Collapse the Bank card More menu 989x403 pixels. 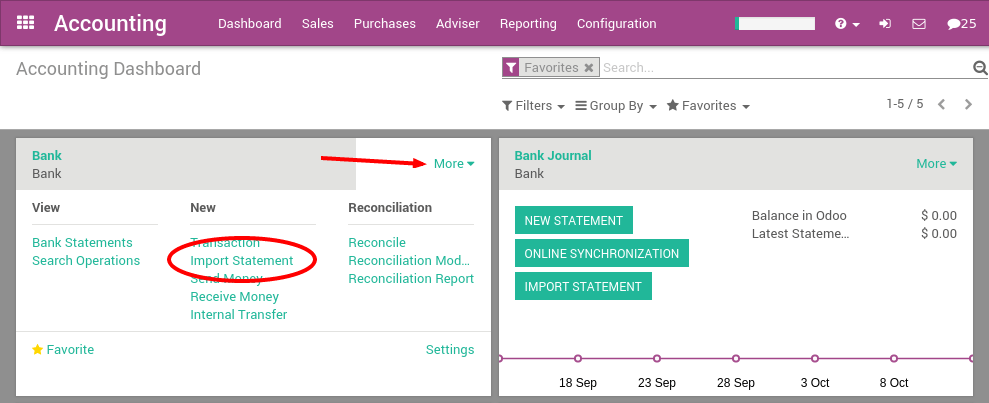point(454,164)
